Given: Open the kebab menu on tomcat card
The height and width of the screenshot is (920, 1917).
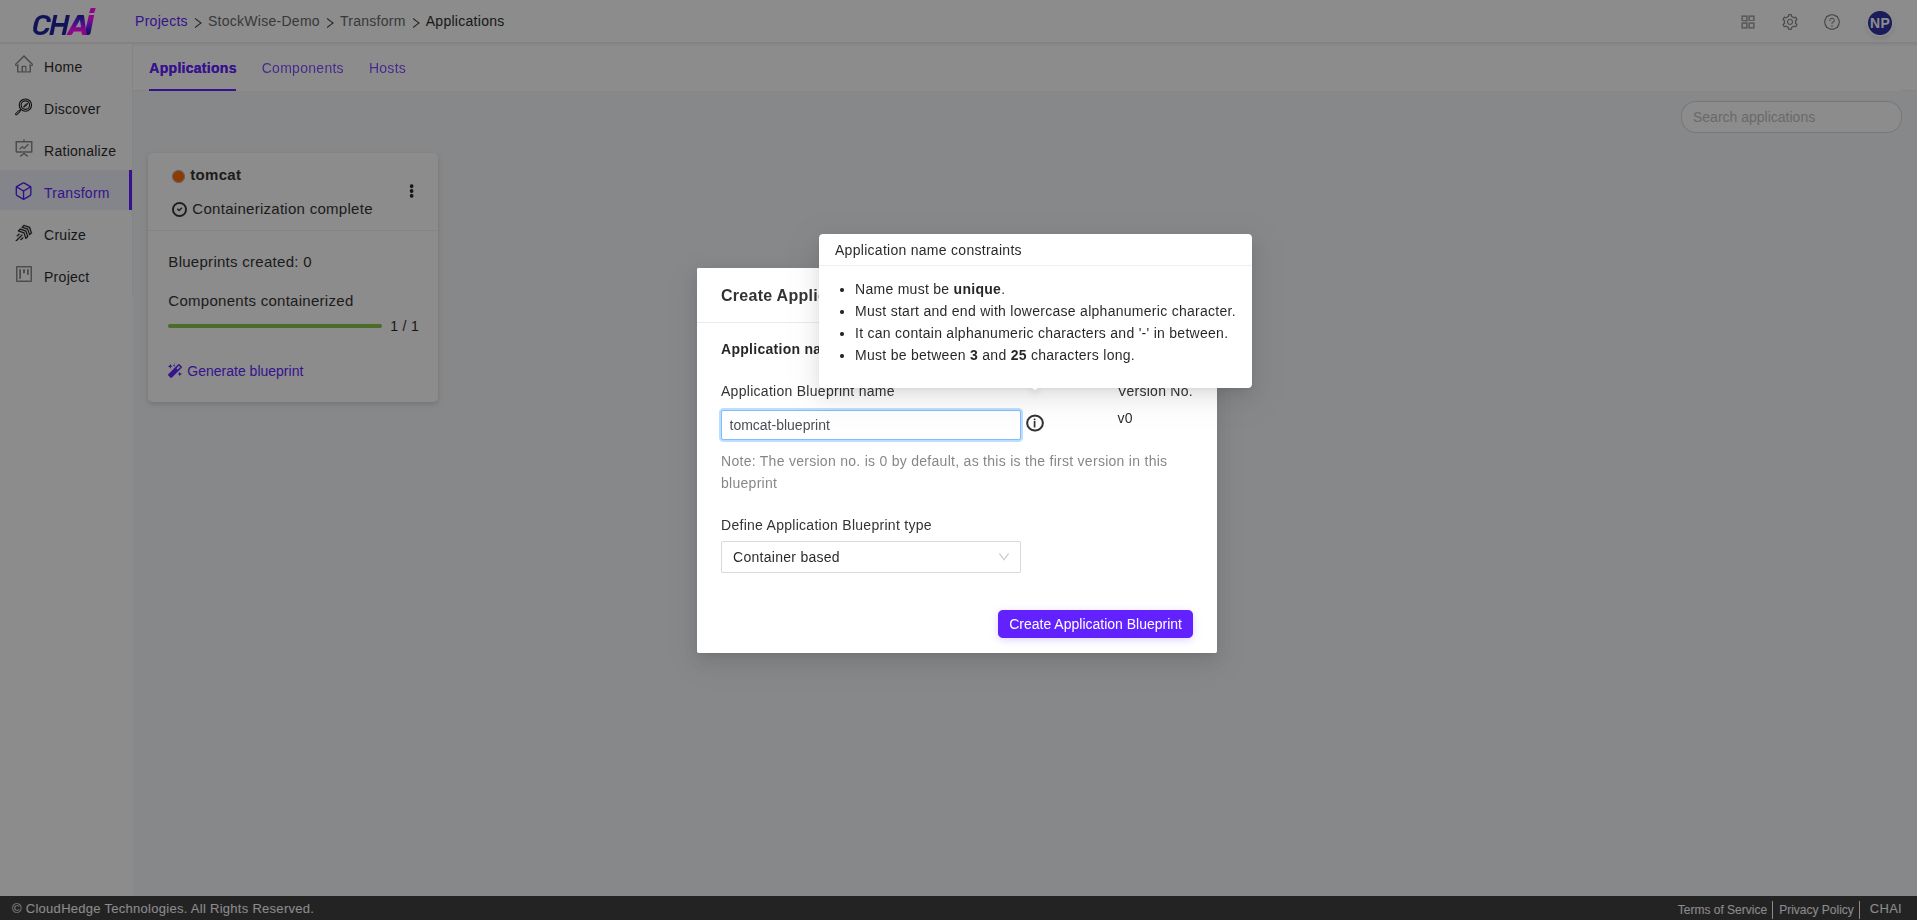Looking at the screenshot, I should (x=411, y=191).
